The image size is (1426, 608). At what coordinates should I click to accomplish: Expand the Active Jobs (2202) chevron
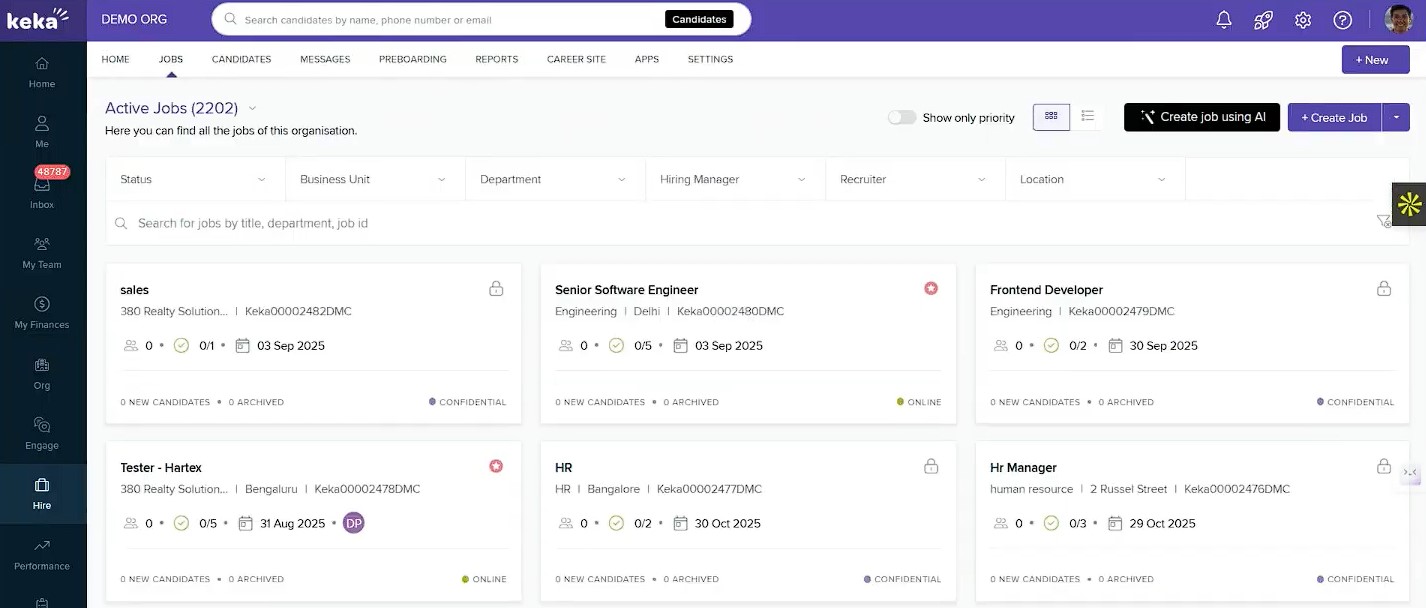[x=252, y=108]
